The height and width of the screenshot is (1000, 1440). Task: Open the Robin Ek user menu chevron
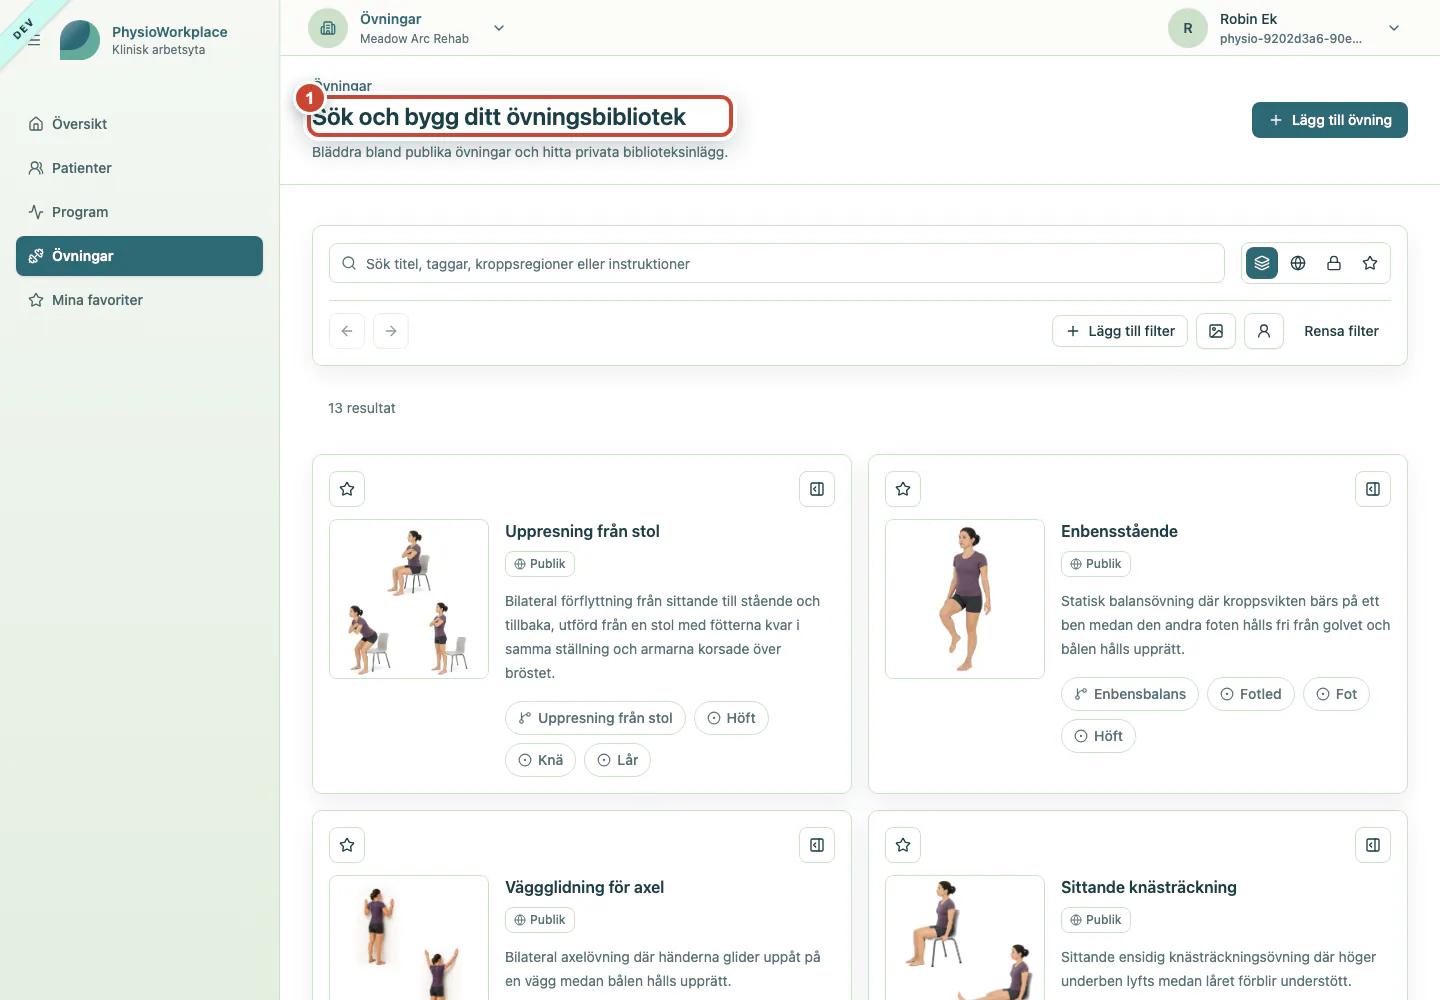click(x=1394, y=28)
